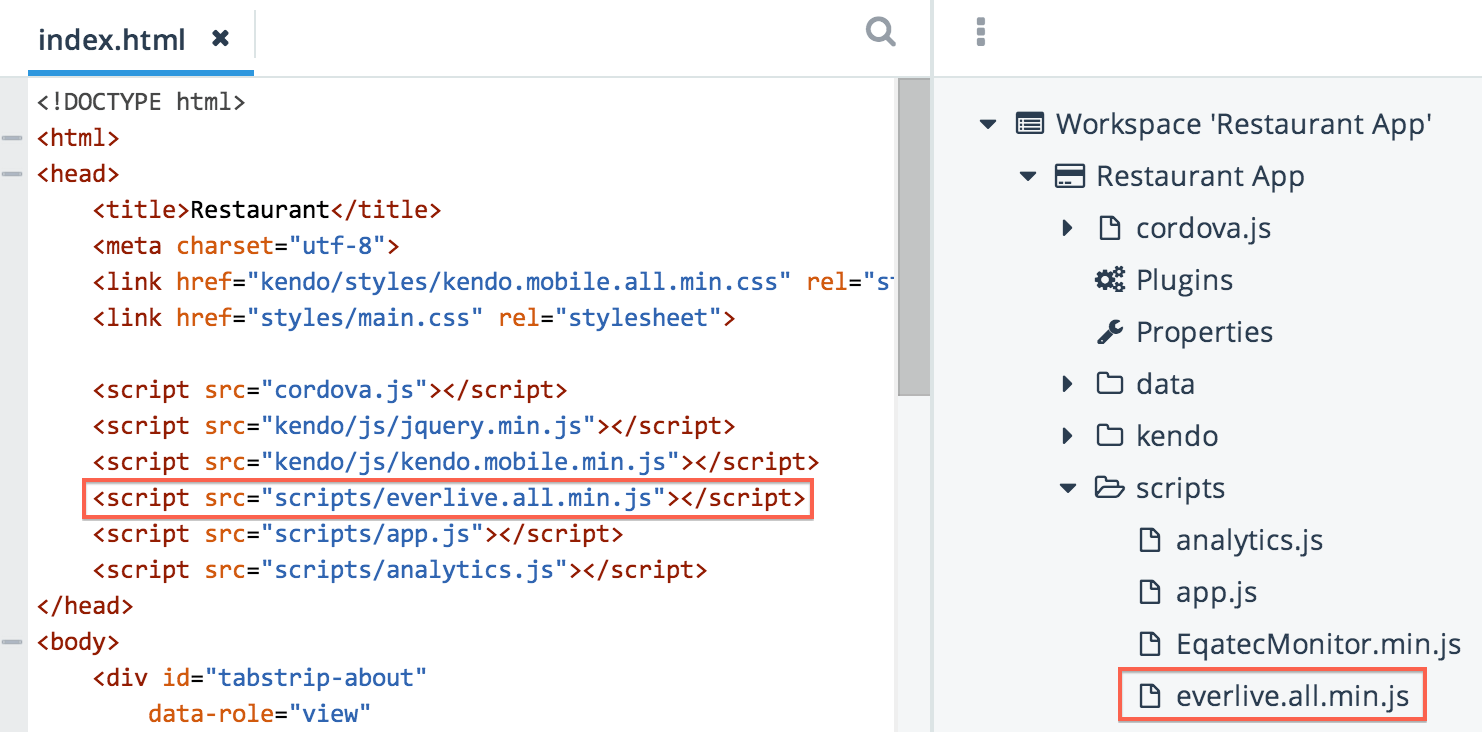
Task: Fold the <html> tag gutter marker
Action: [x=12, y=137]
